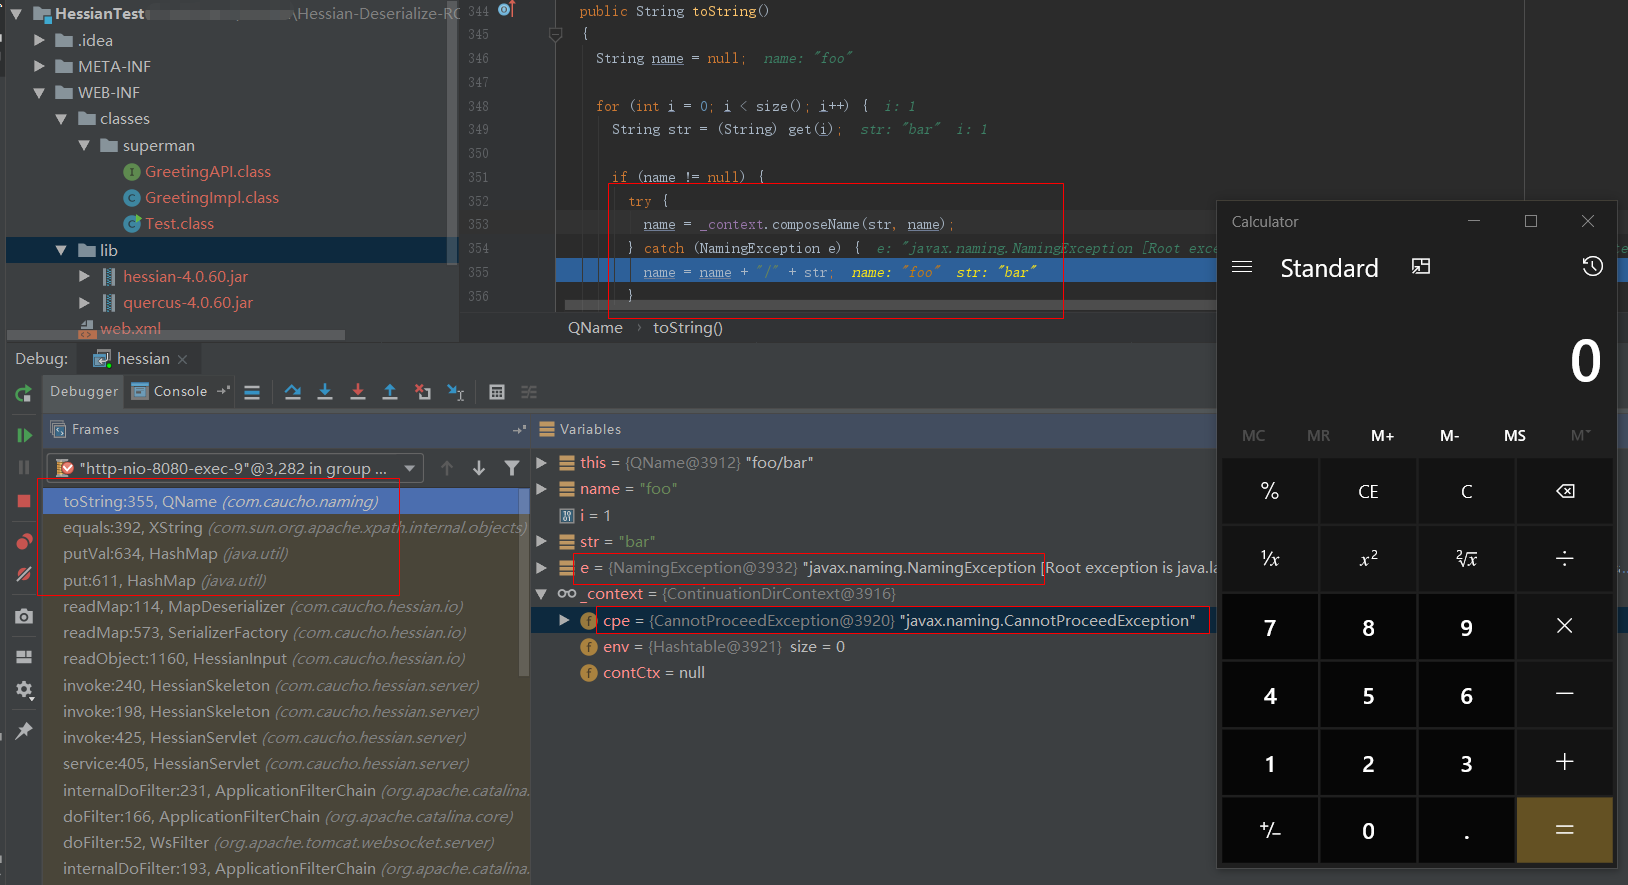The image size is (1628, 885).
Task: Click the Step Out debugger icon
Action: (x=390, y=392)
